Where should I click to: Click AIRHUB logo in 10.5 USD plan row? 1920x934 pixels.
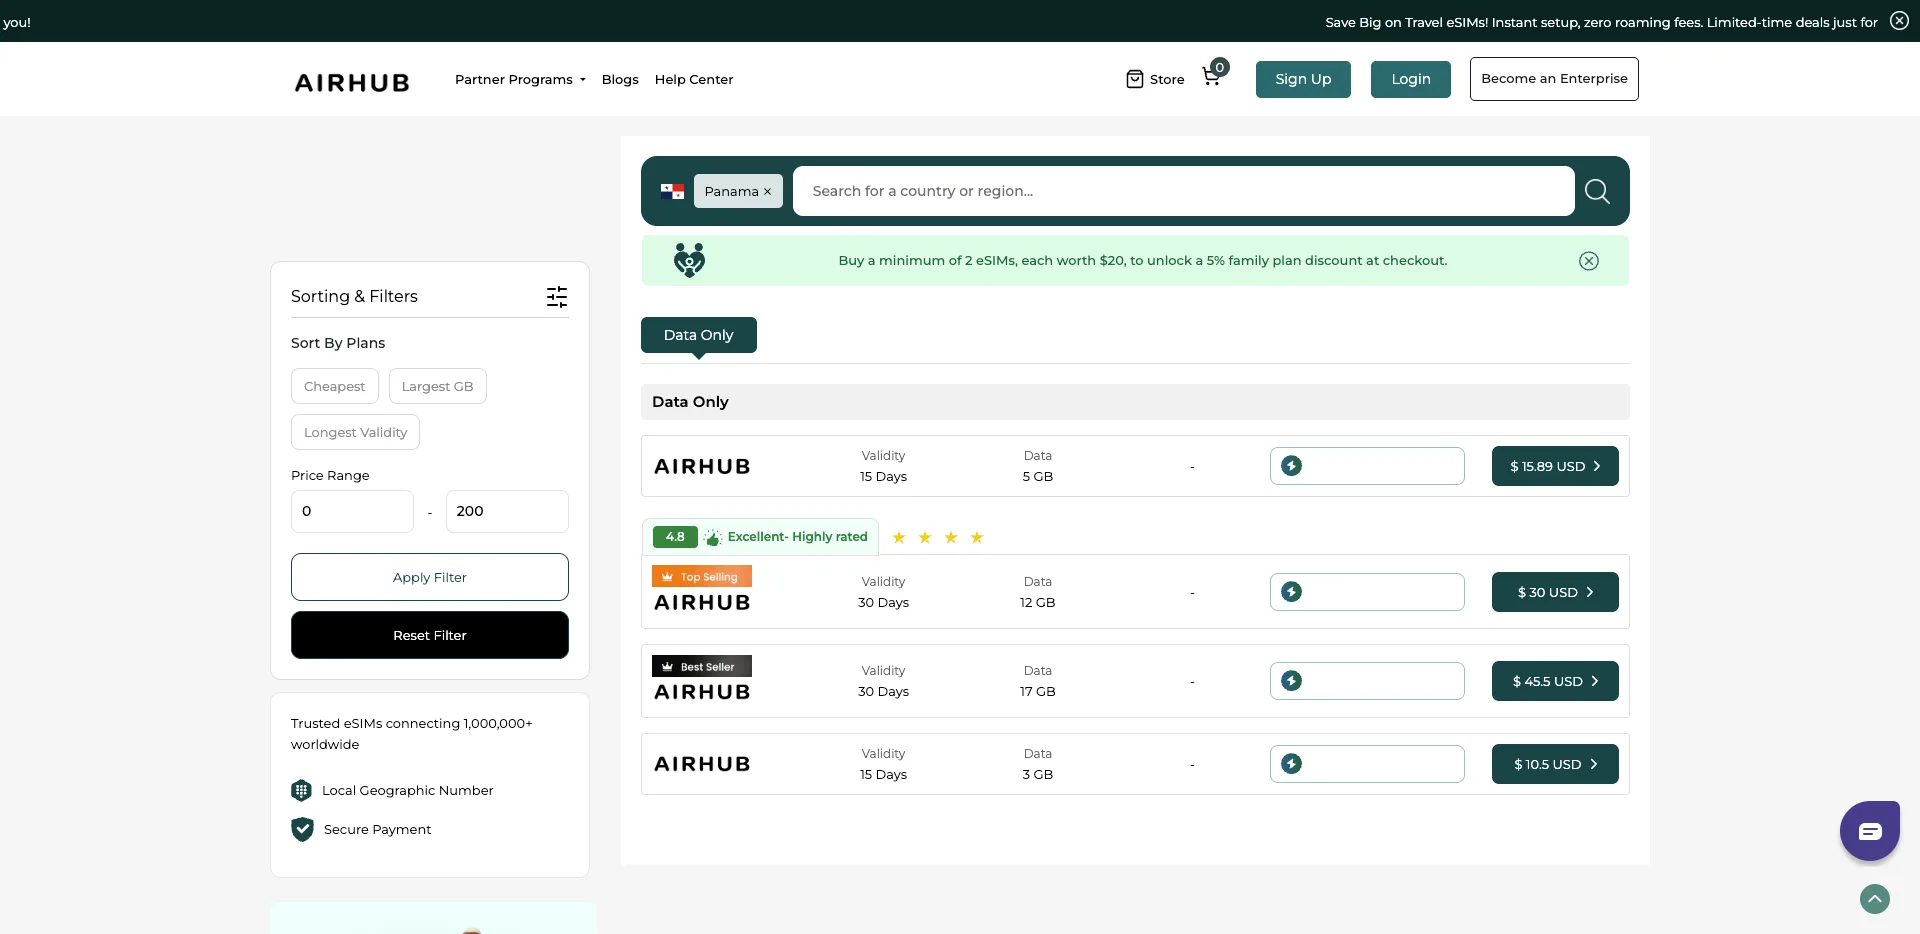[x=702, y=764]
